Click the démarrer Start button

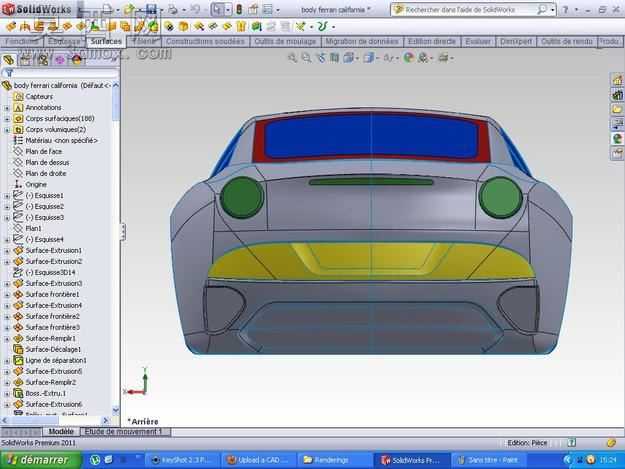[41, 460]
